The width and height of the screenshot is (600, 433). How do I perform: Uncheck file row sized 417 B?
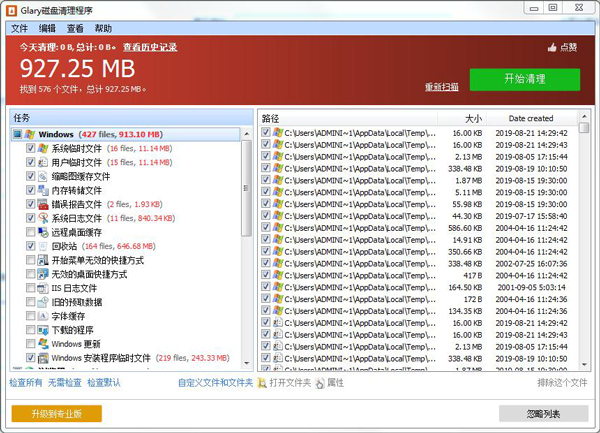point(266,275)
